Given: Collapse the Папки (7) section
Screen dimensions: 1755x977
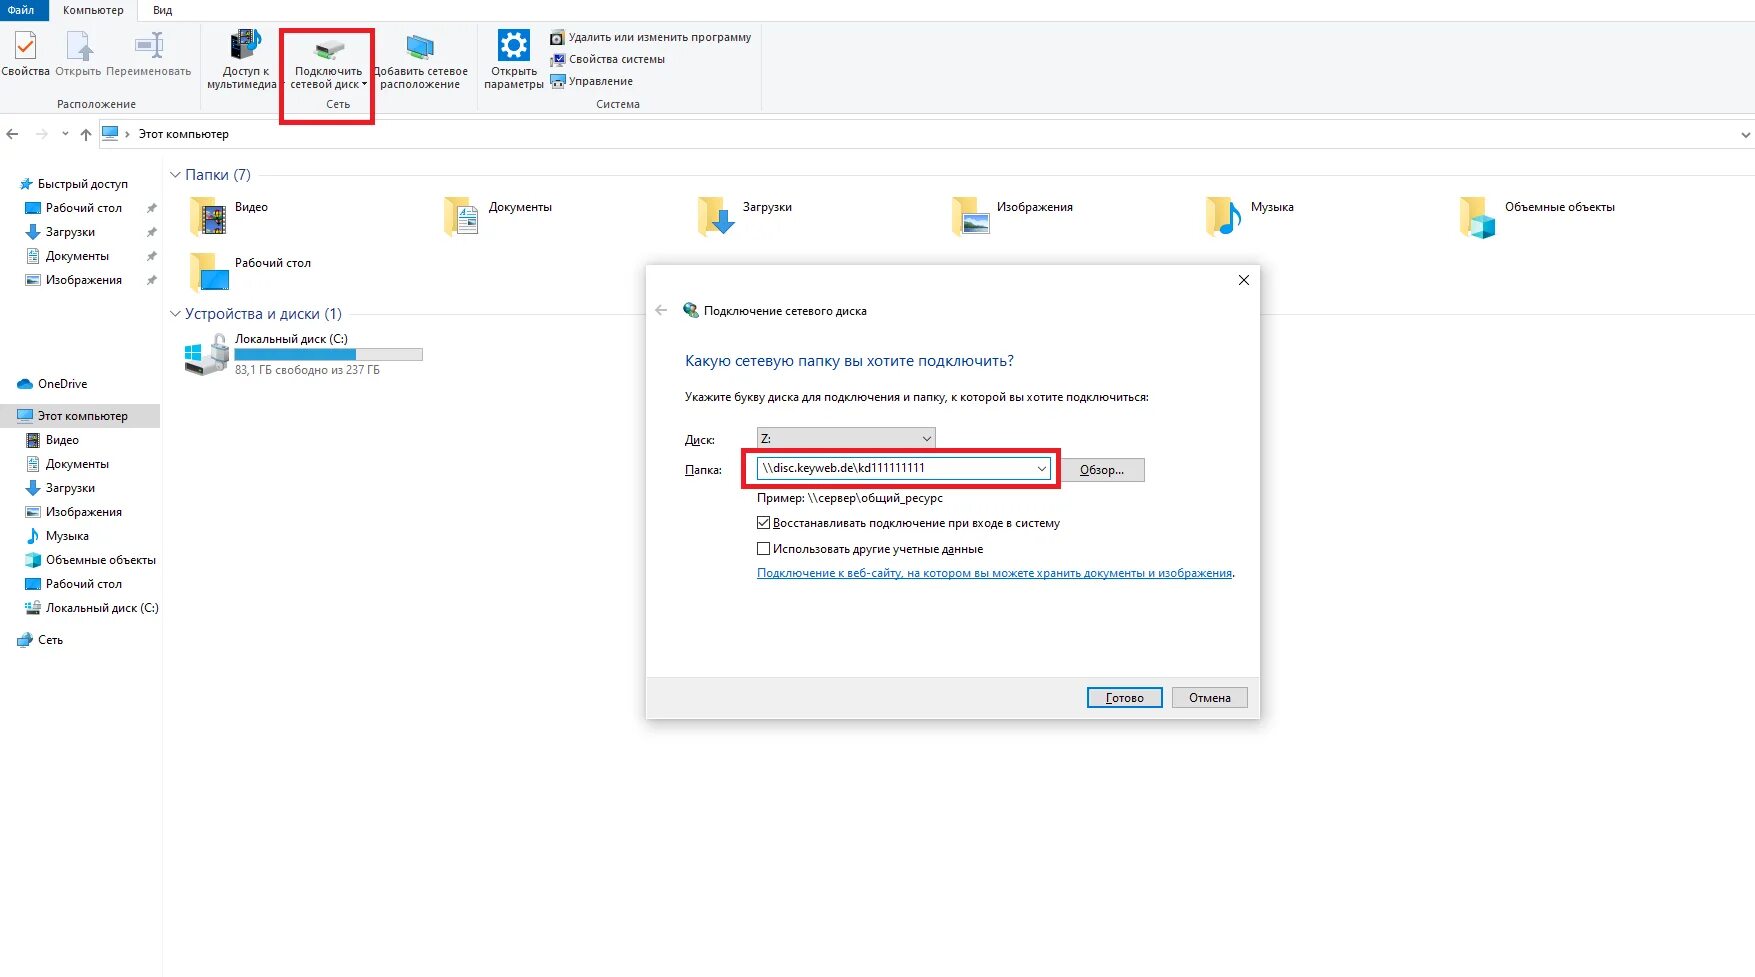Looking at the screenshot, I should [175, 175].
